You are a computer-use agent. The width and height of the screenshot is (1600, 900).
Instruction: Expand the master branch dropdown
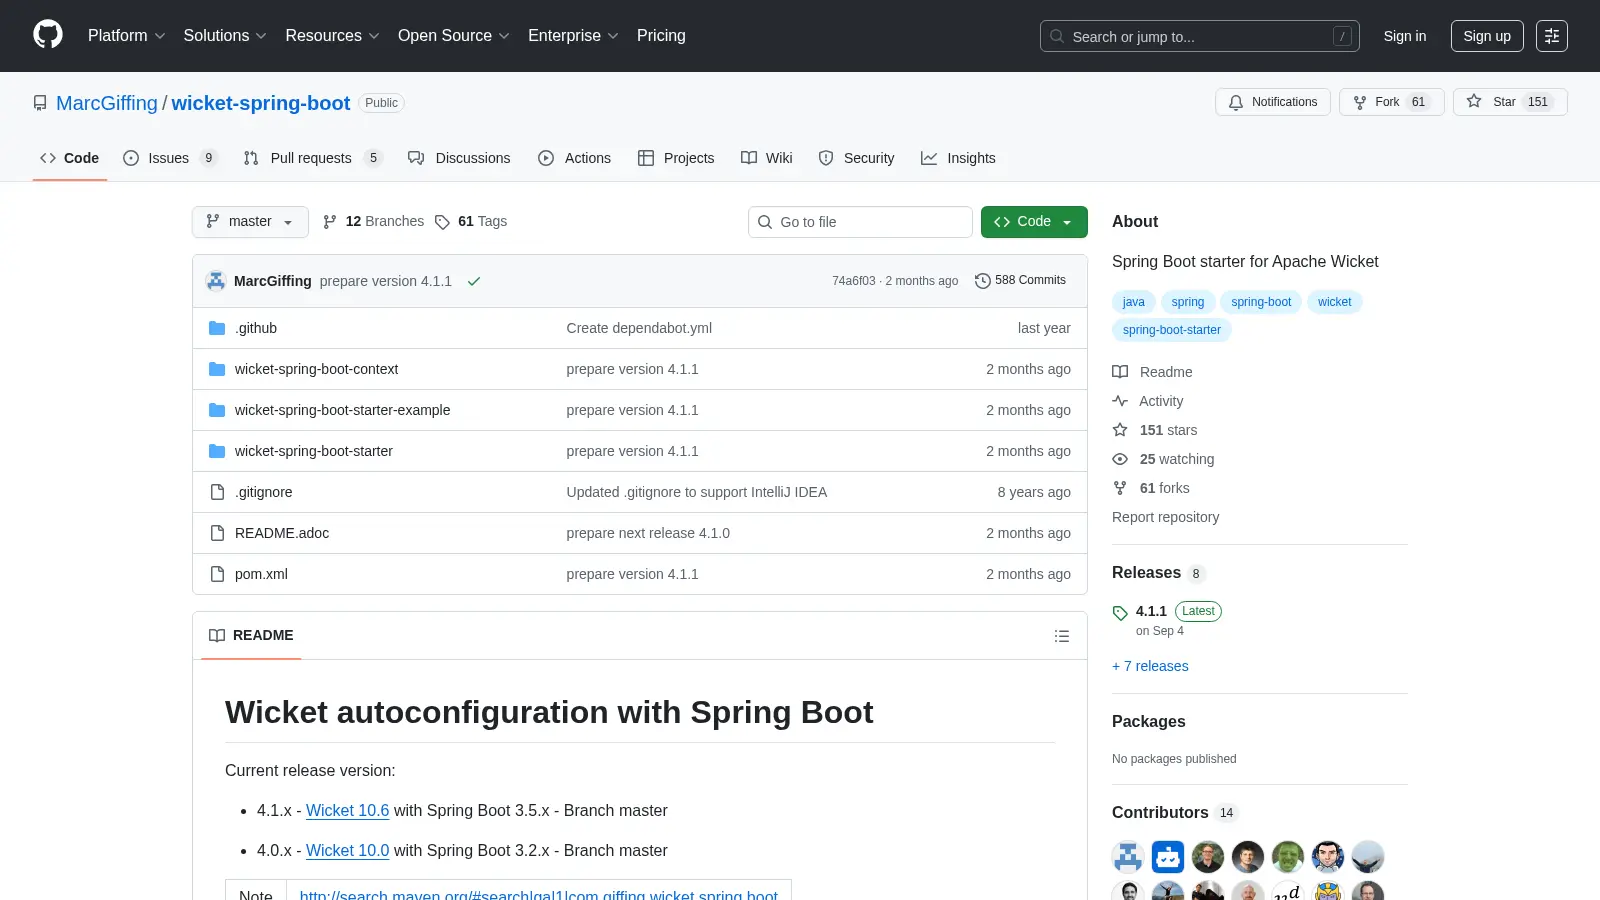coord(250,222)
